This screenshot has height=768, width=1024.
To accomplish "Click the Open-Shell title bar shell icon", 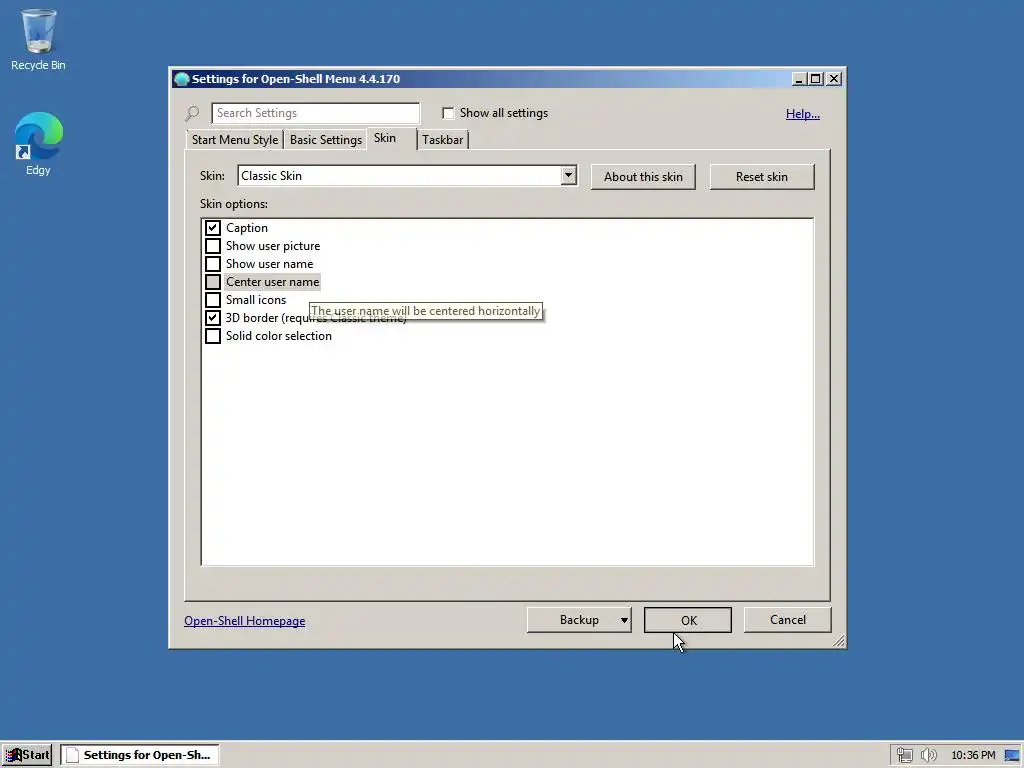I will coord(182,79).
